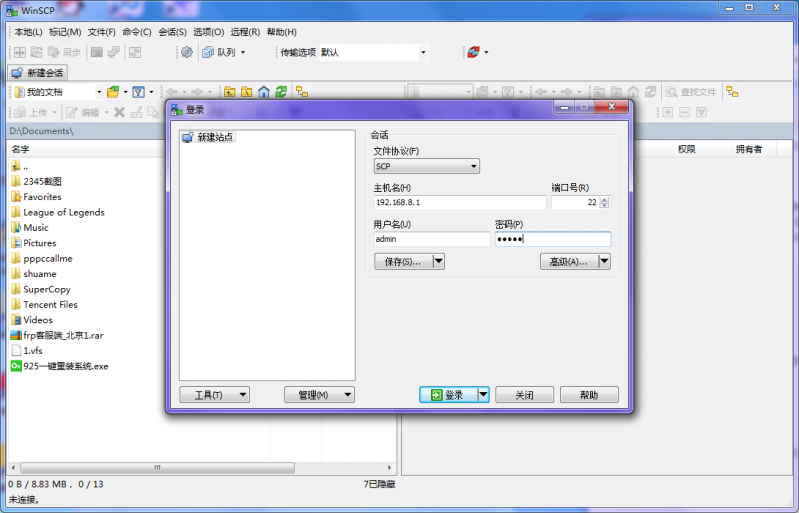
Task: Switch to the 新建会话 tab
Action: pyautogui.click(x=38, y=73)
